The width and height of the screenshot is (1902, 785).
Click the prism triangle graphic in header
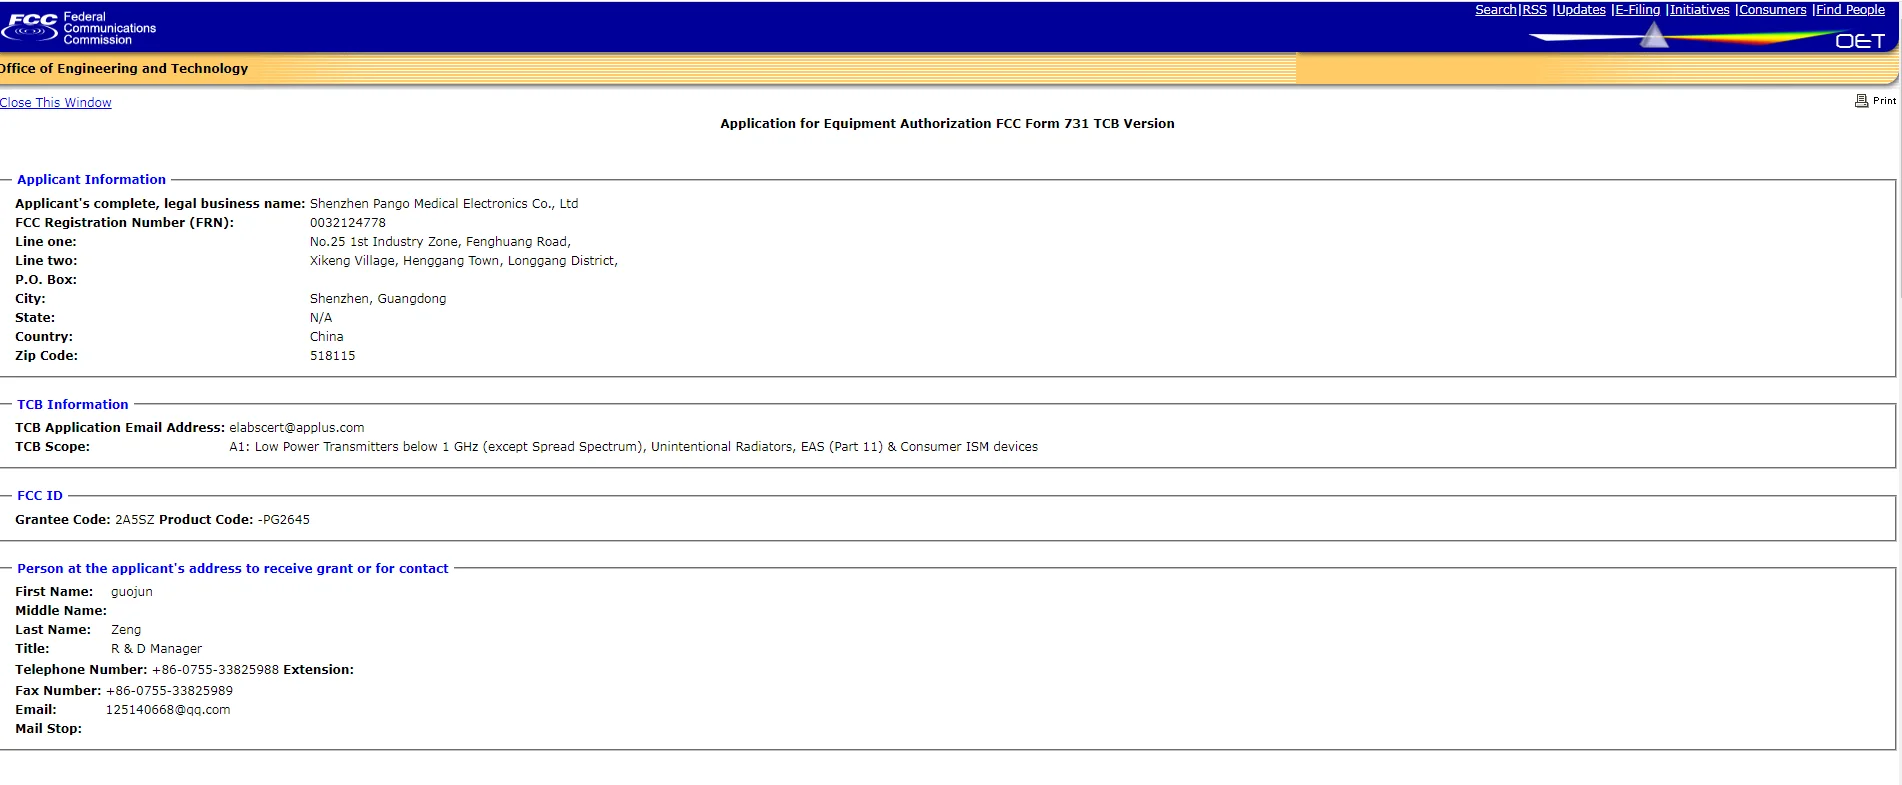[1654, 37]
